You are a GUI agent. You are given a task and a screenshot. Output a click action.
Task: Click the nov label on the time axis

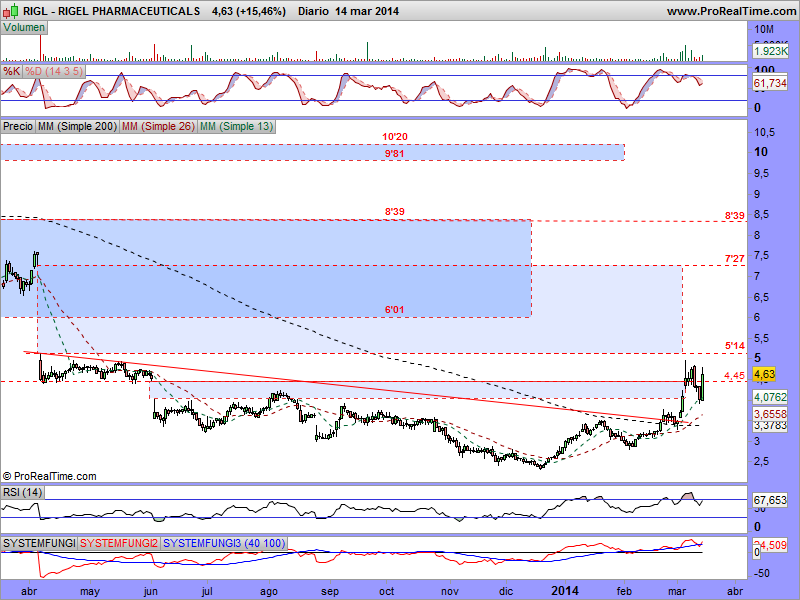pyautogui.click(x=449, y=591)
